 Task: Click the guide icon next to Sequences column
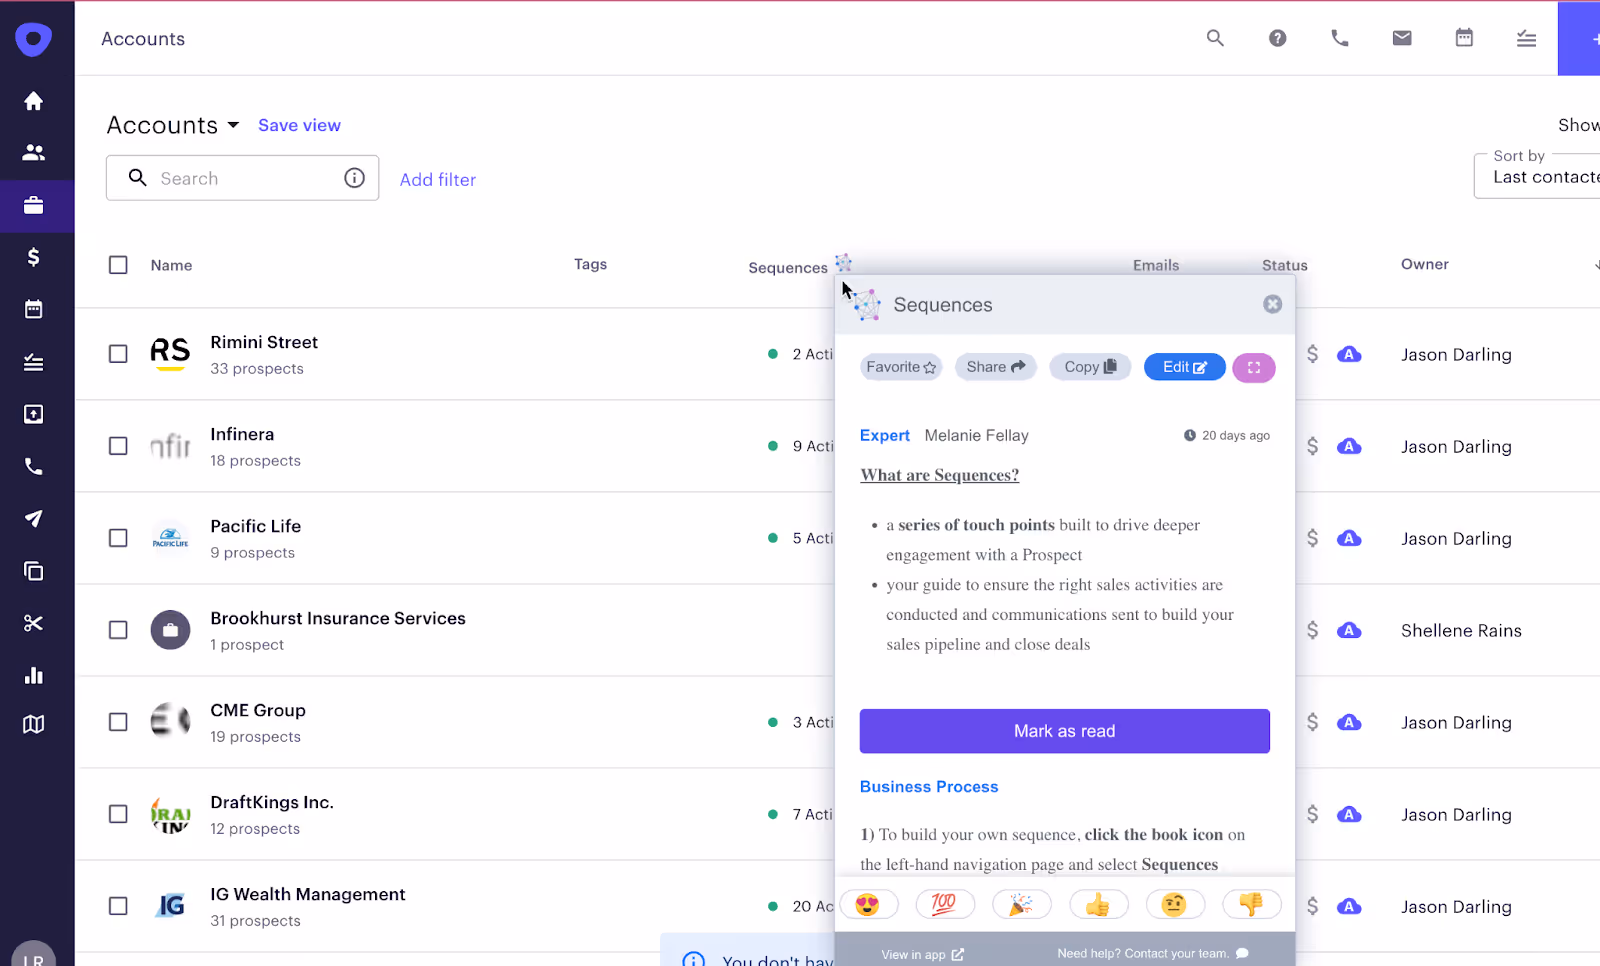[x=844, y=263]
